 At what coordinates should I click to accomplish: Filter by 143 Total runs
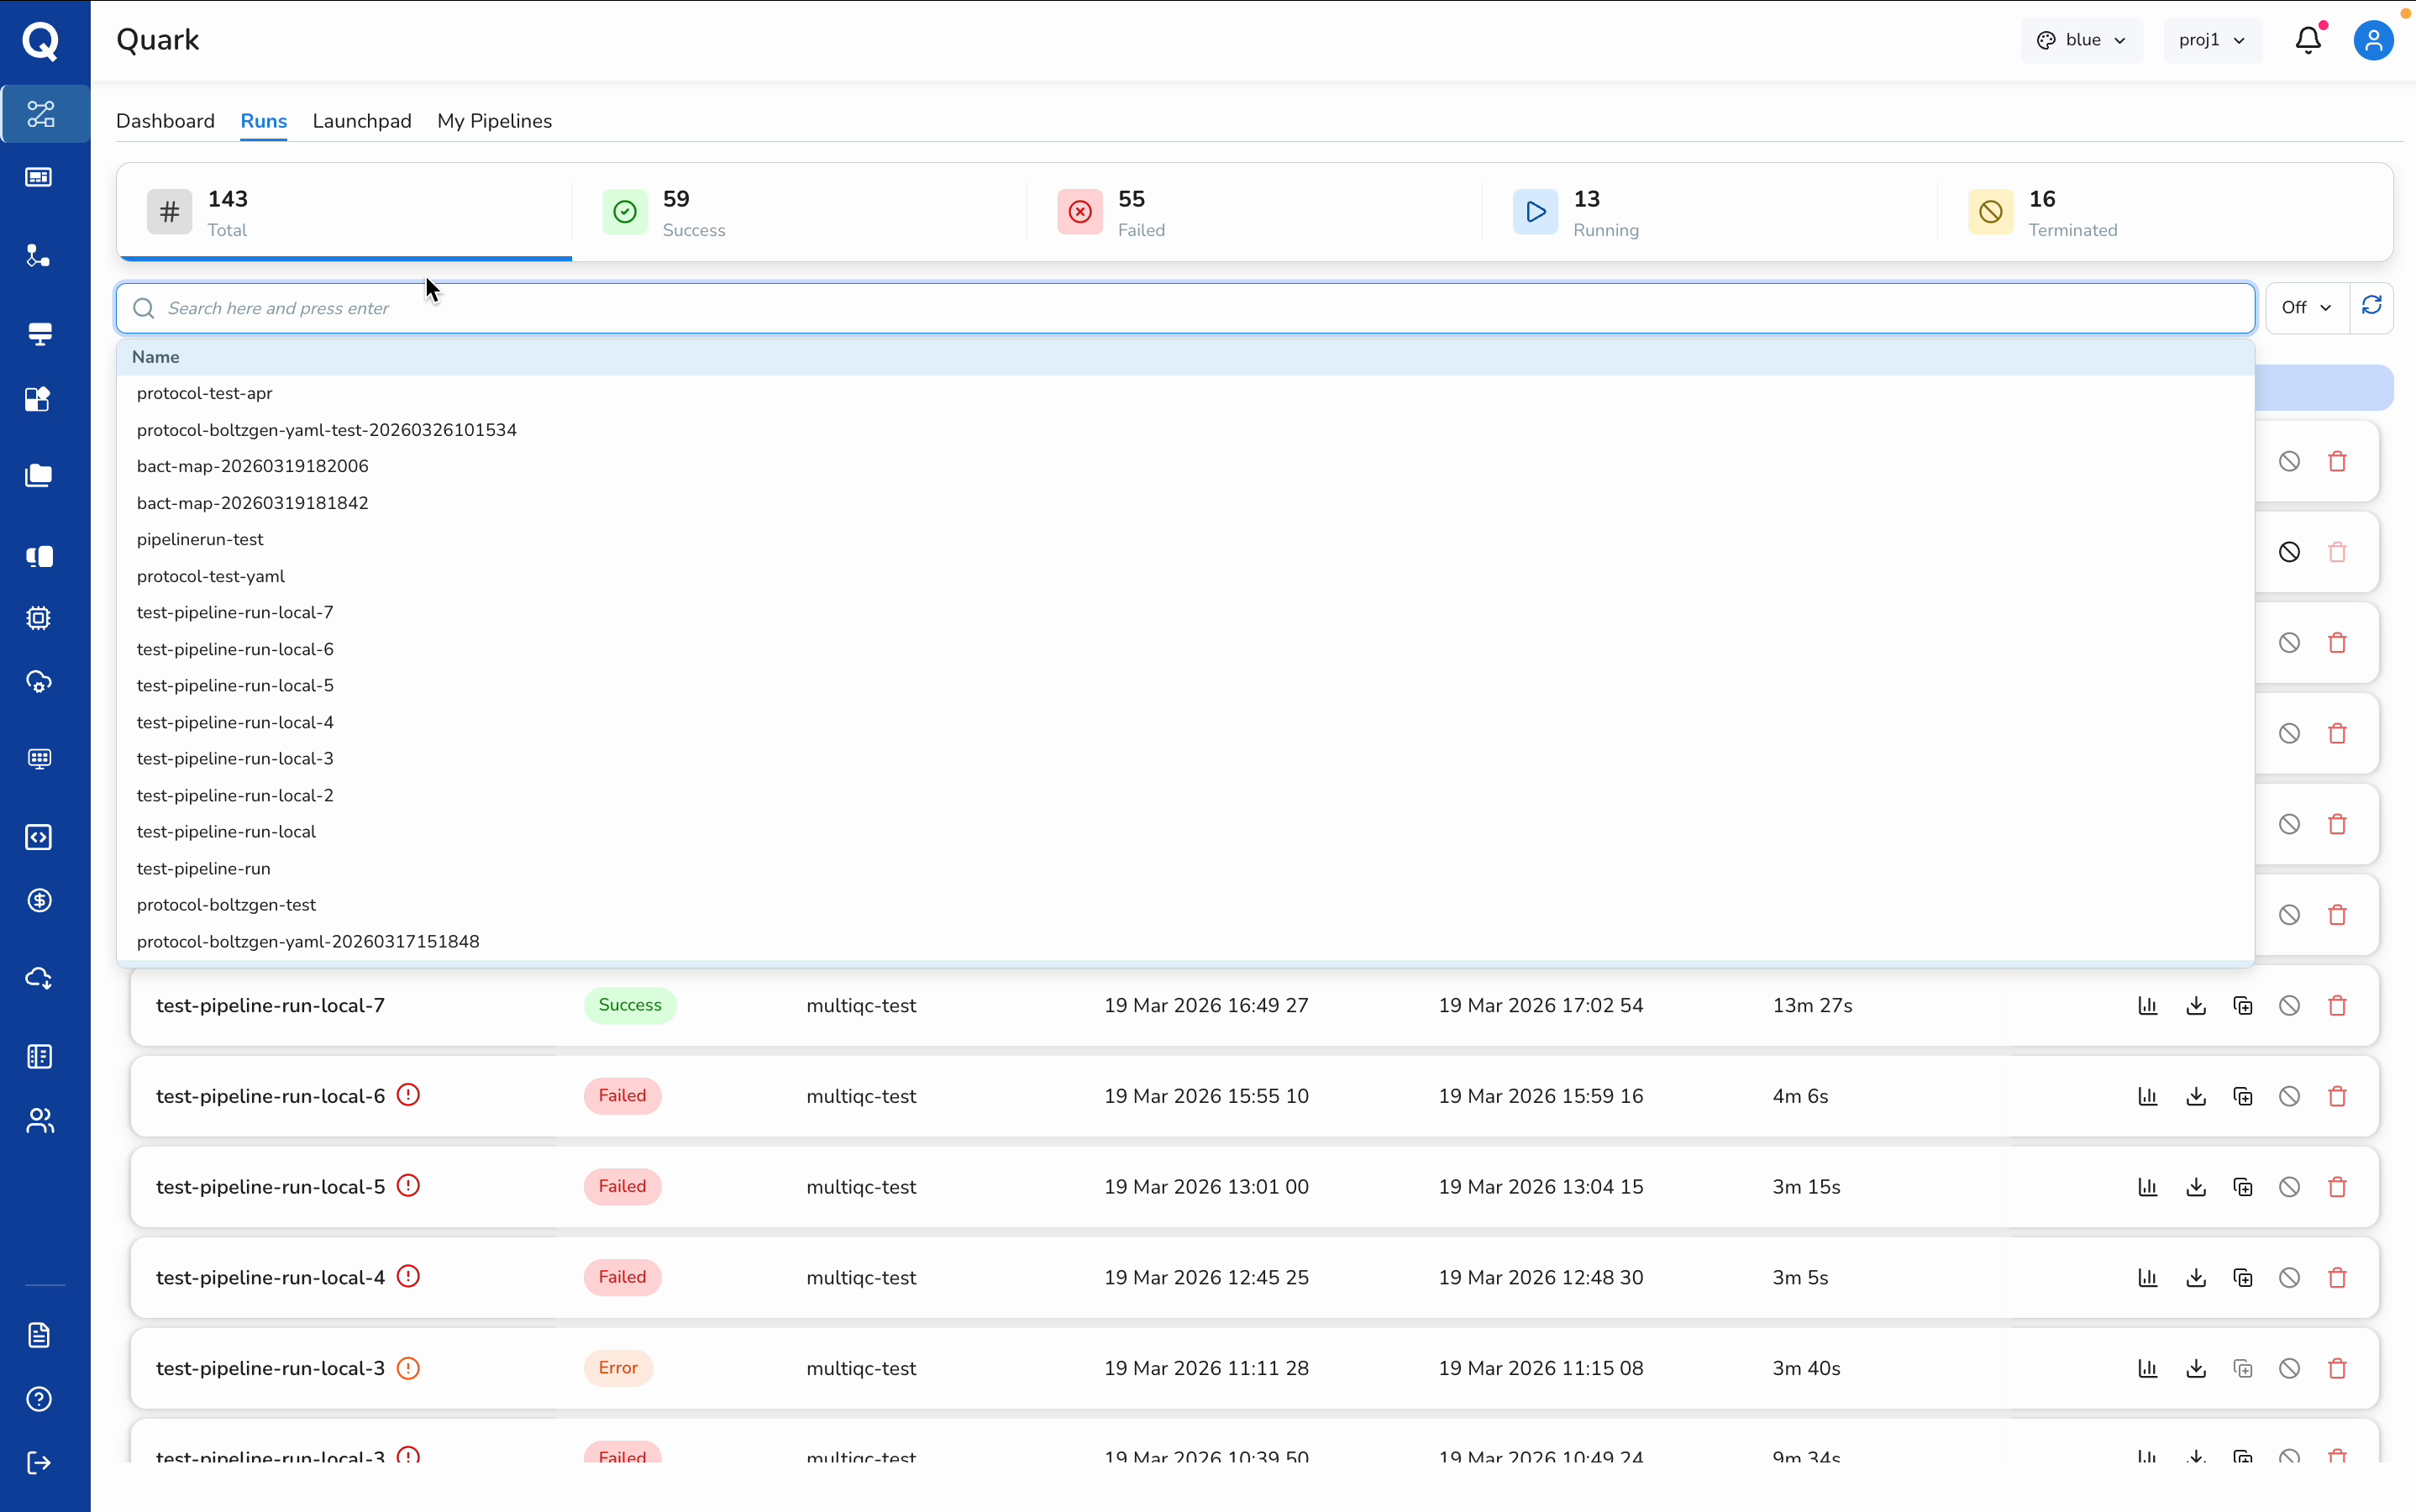(345, 212)
